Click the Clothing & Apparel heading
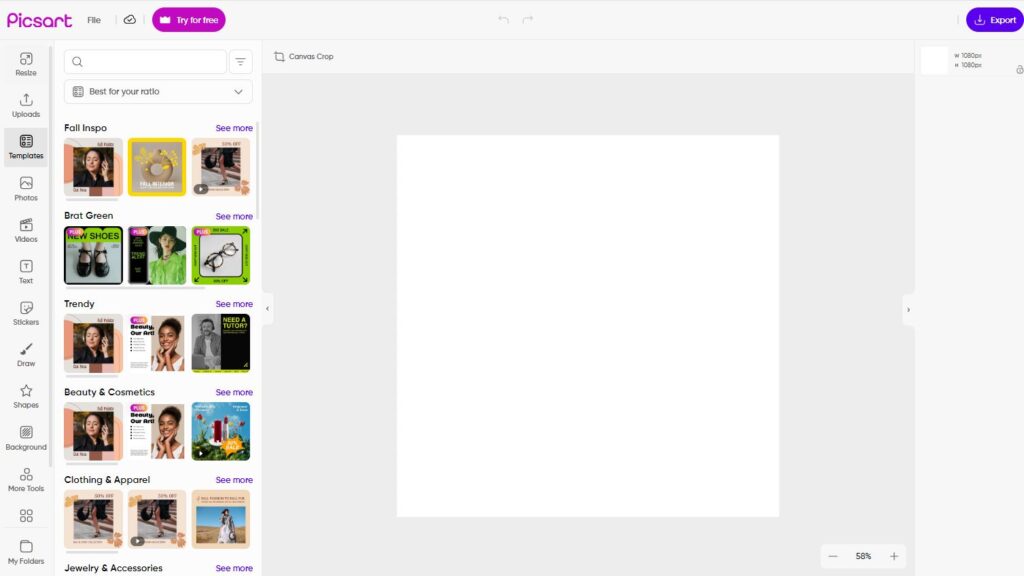The image size is (1024, 576). 106,479
